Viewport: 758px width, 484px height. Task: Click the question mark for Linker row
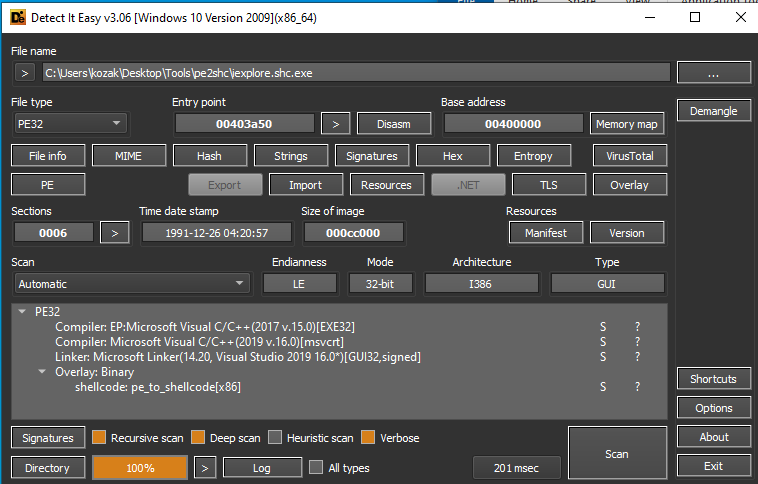click(638, 357)
